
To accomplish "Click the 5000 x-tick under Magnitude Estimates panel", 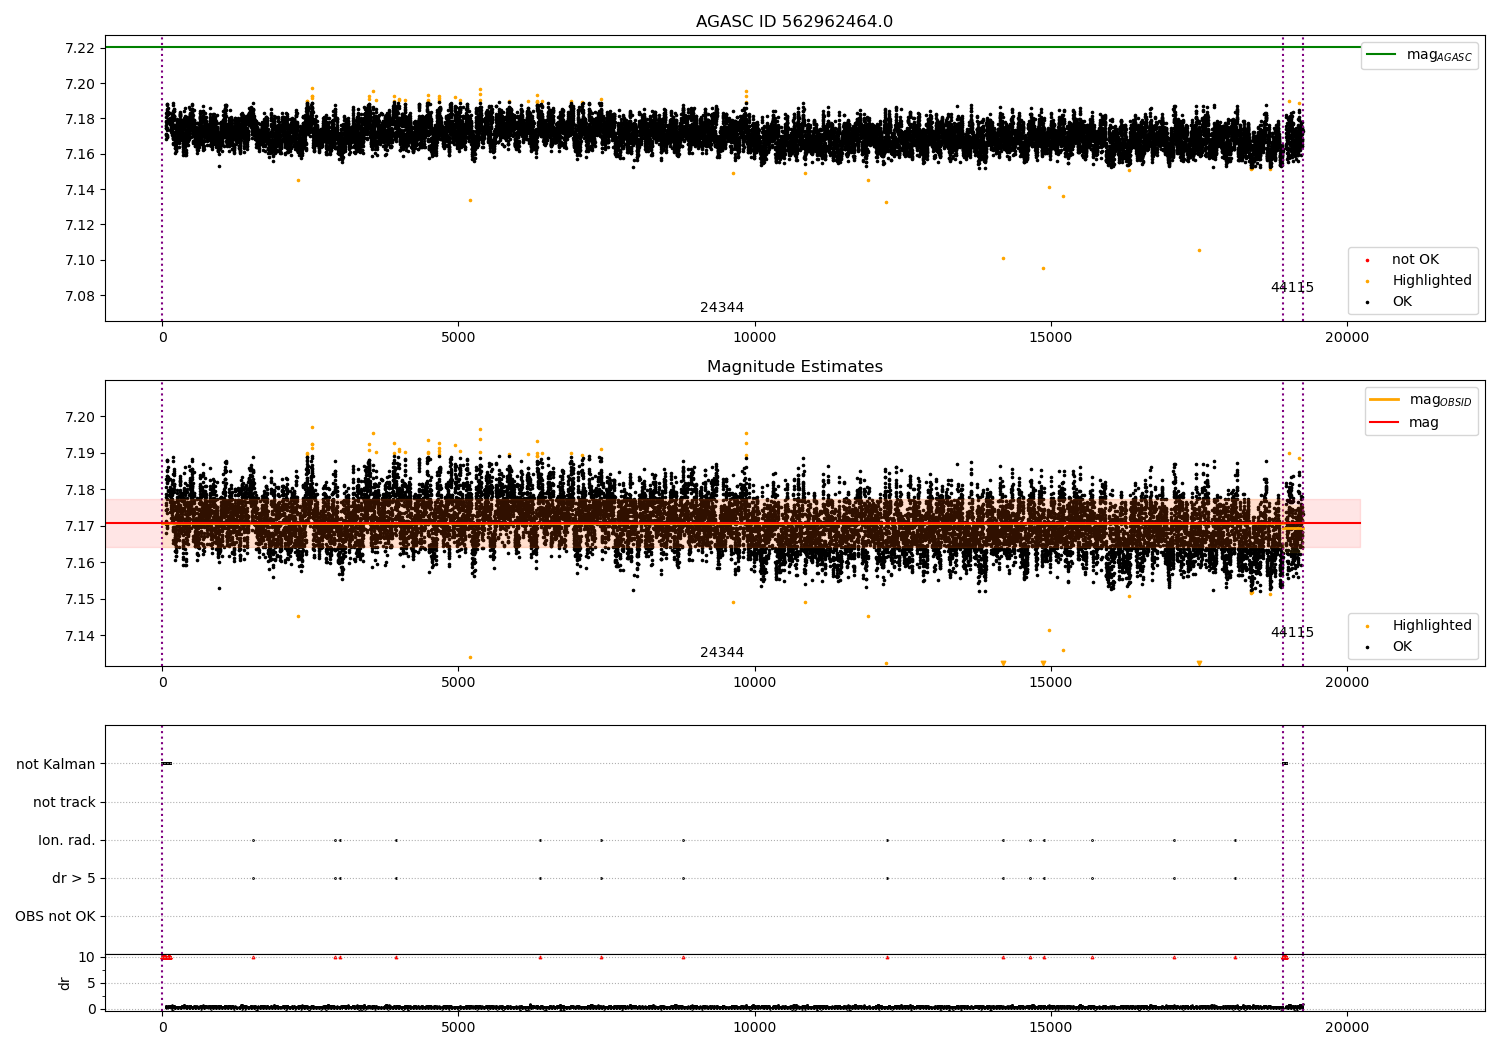I will (x=458, y=683).
